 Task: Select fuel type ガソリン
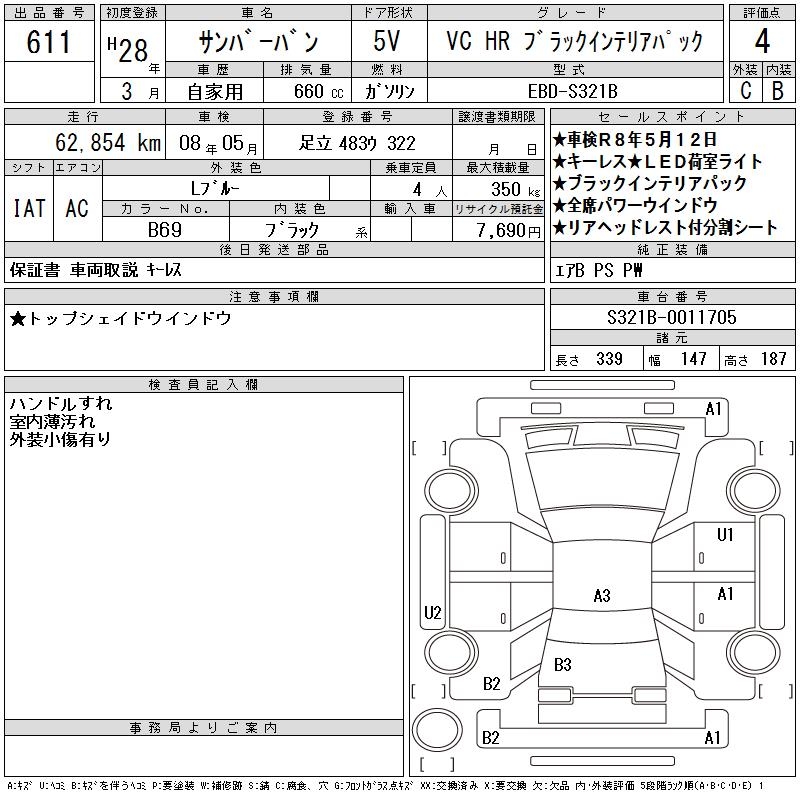[389, 91]
